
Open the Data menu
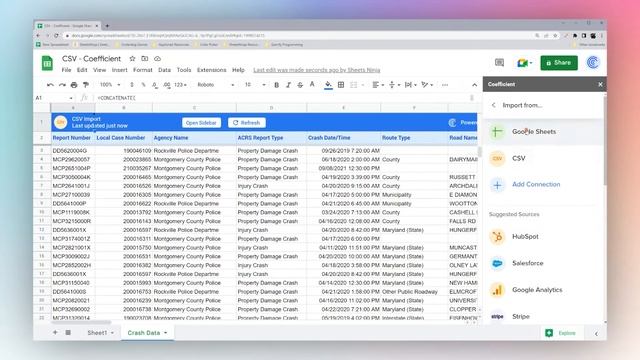[x=164, y=70]
